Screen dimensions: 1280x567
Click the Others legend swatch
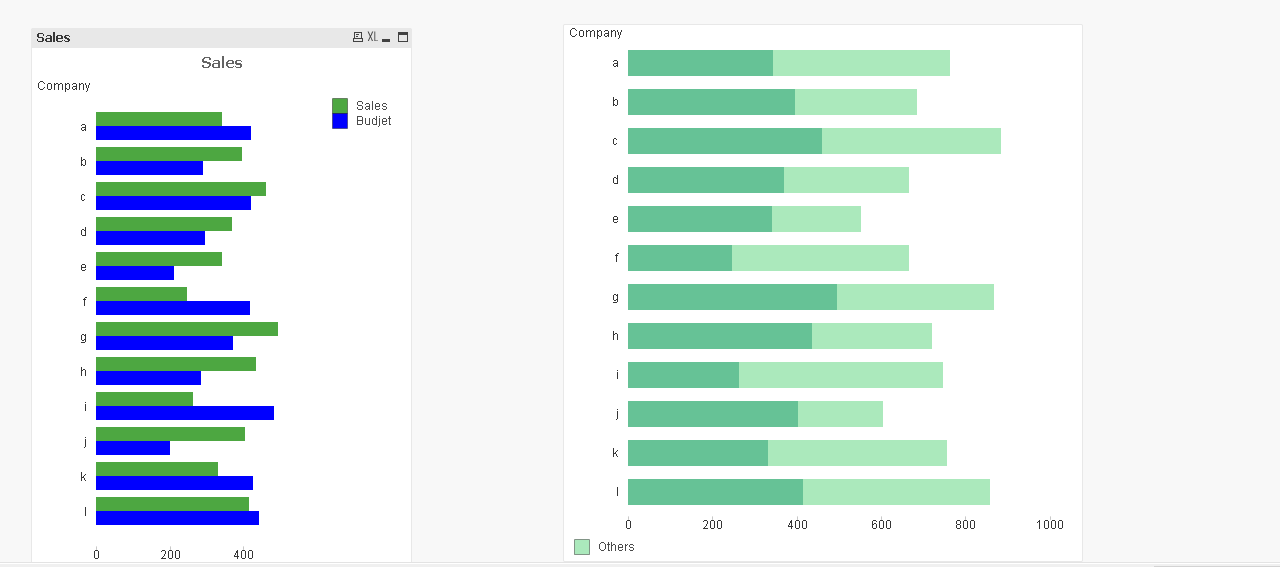pos(582,547)
